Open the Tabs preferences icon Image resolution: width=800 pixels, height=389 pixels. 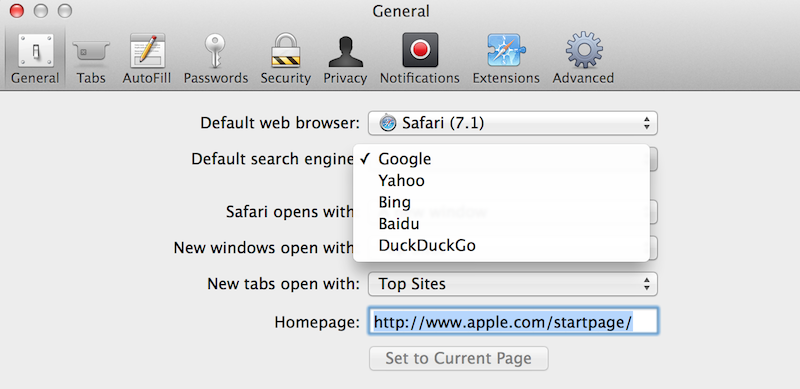(x=91, y=51)
